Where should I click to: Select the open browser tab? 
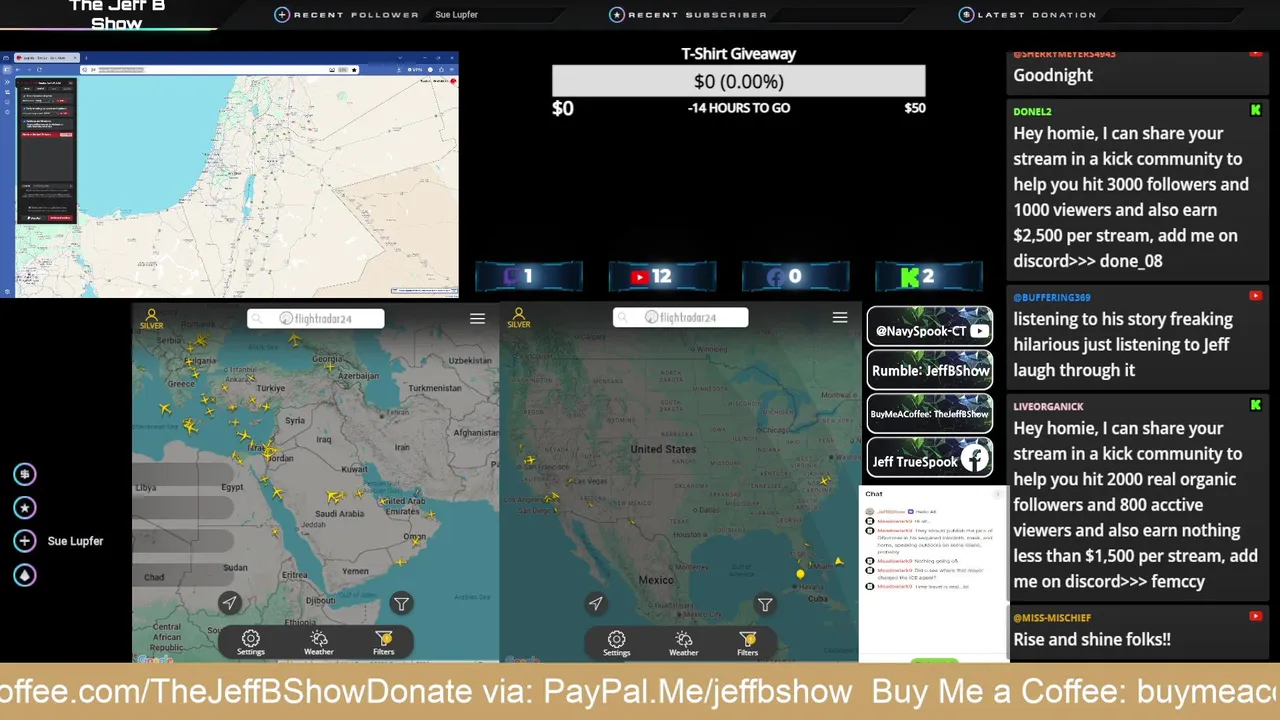(x=47, y=58)
